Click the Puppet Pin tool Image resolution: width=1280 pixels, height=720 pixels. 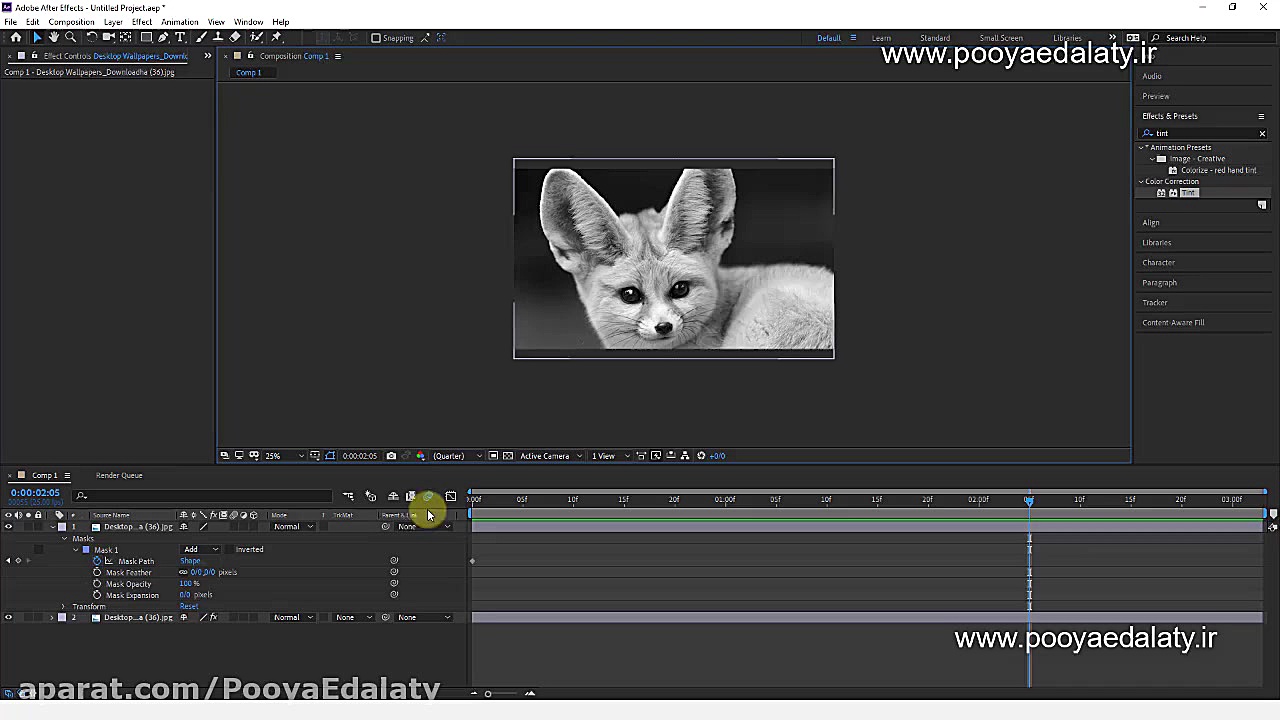(277, 38)
